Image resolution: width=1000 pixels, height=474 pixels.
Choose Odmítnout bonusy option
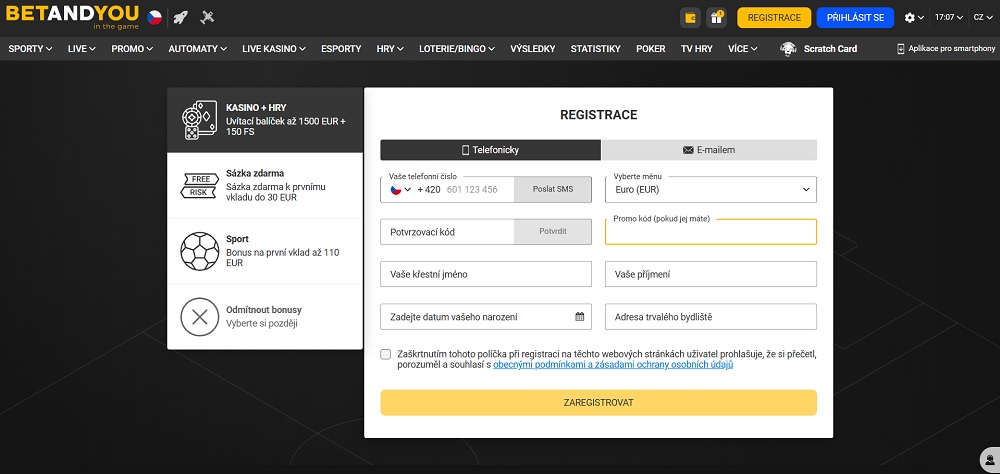pyautogui.click(x=265, y=317)
